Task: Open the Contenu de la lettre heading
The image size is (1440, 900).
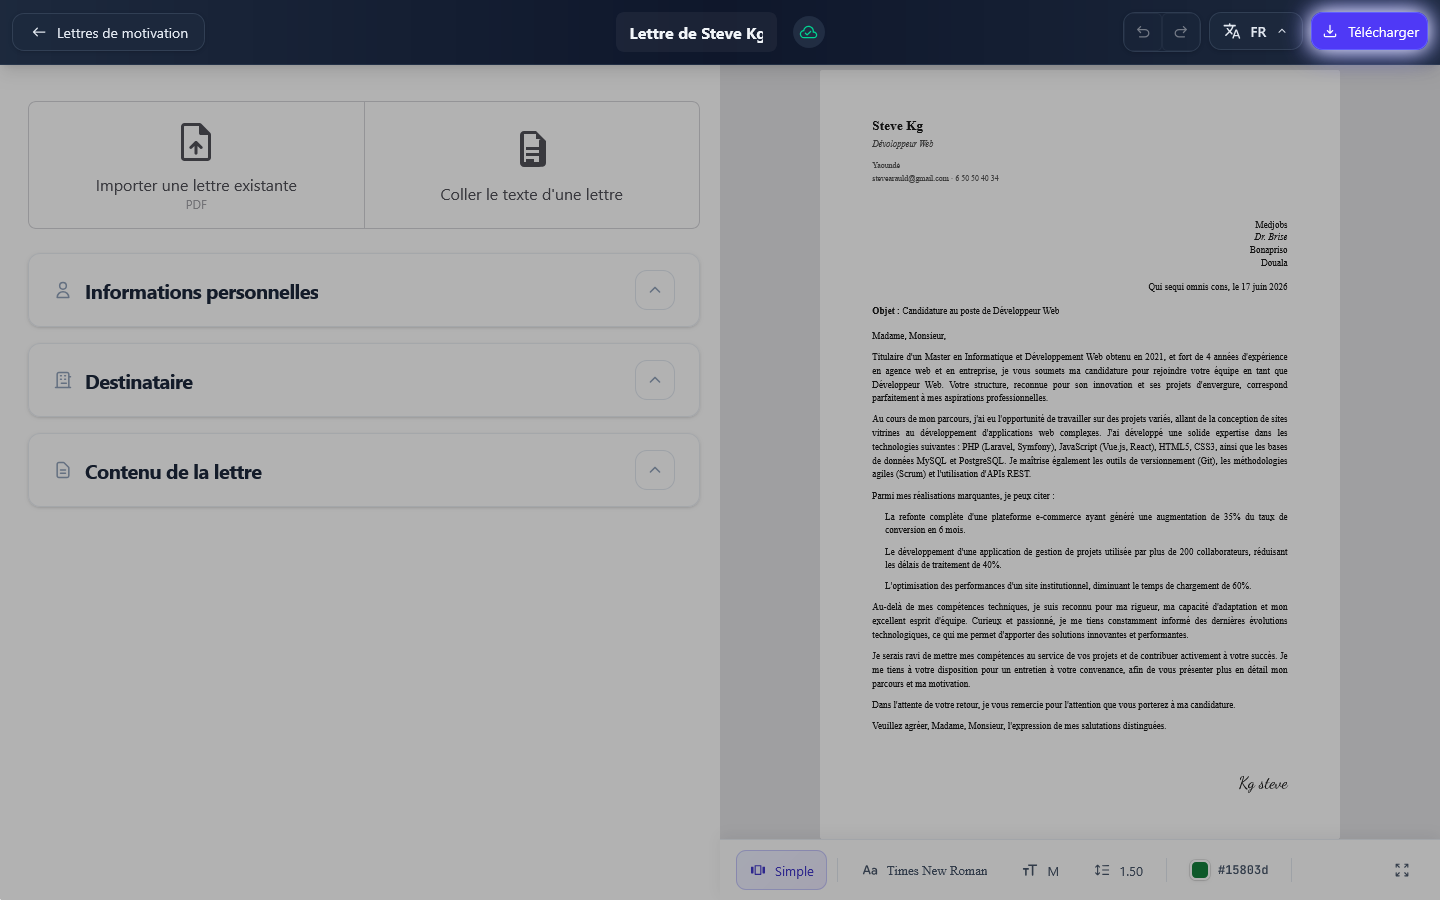Action: [x=173, y=472]
